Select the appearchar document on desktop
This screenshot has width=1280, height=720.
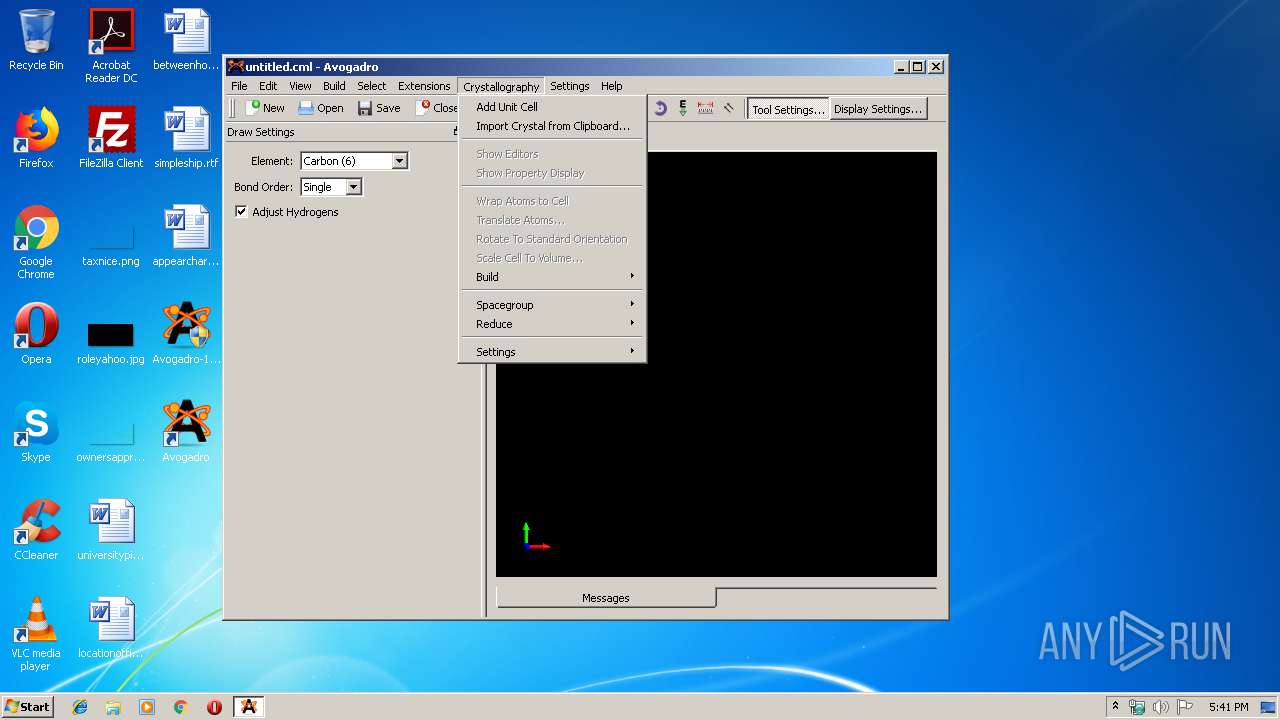point(186,235)
